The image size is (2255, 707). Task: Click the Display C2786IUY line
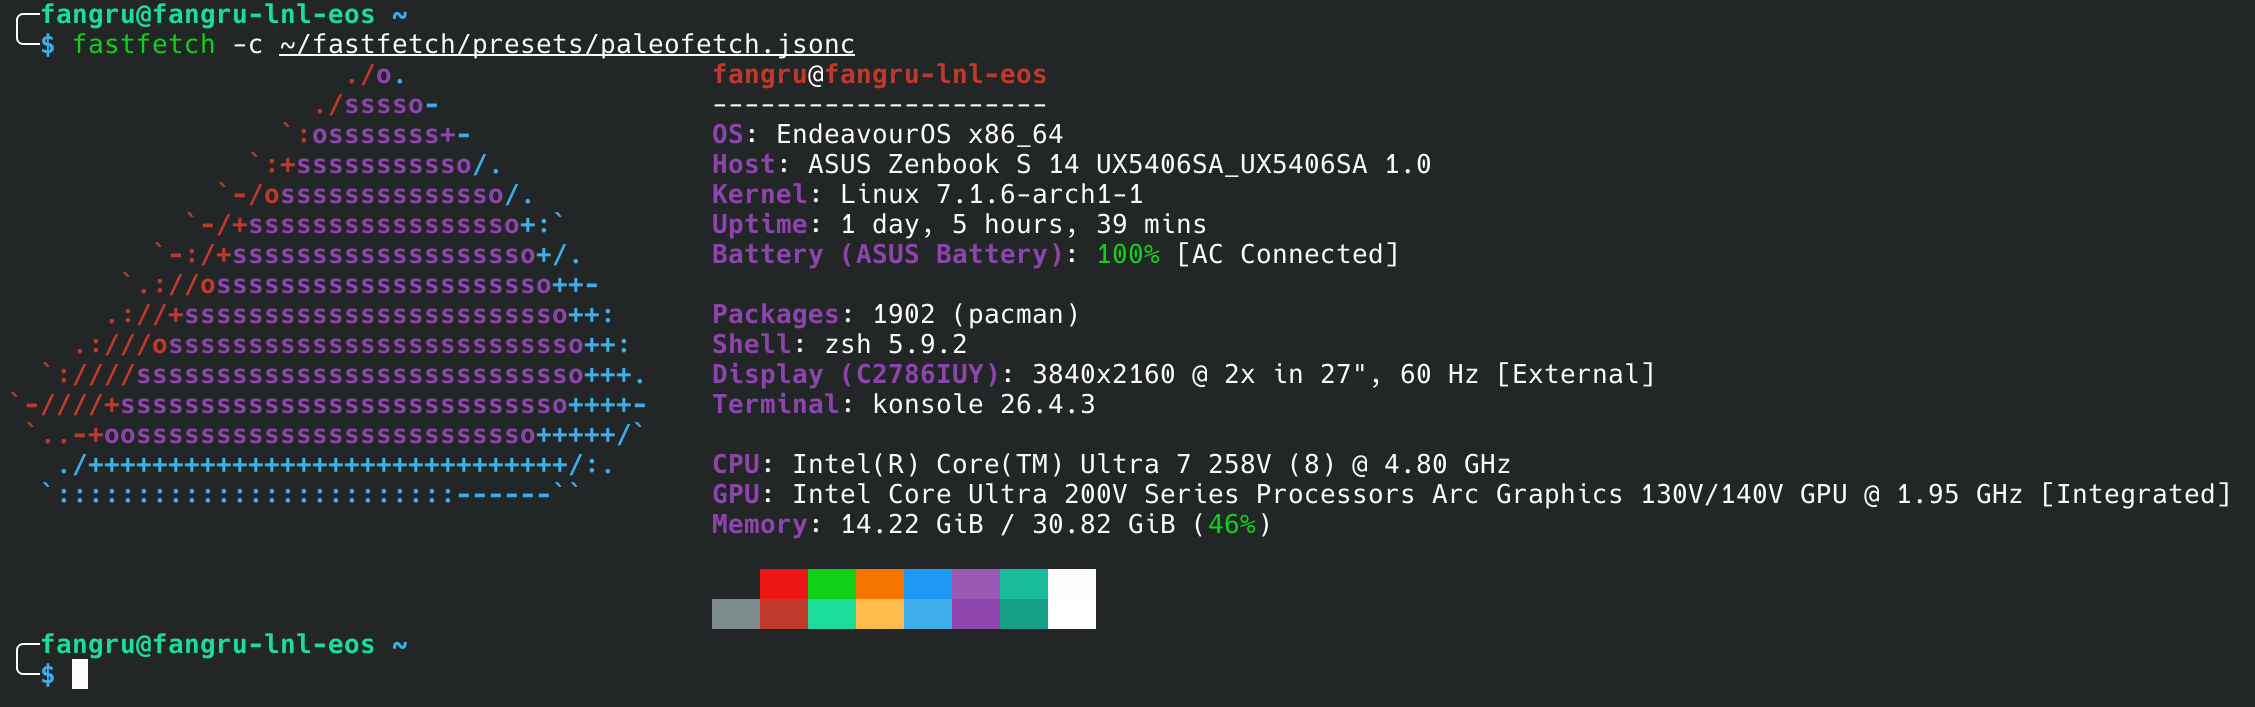point(1183,375)
